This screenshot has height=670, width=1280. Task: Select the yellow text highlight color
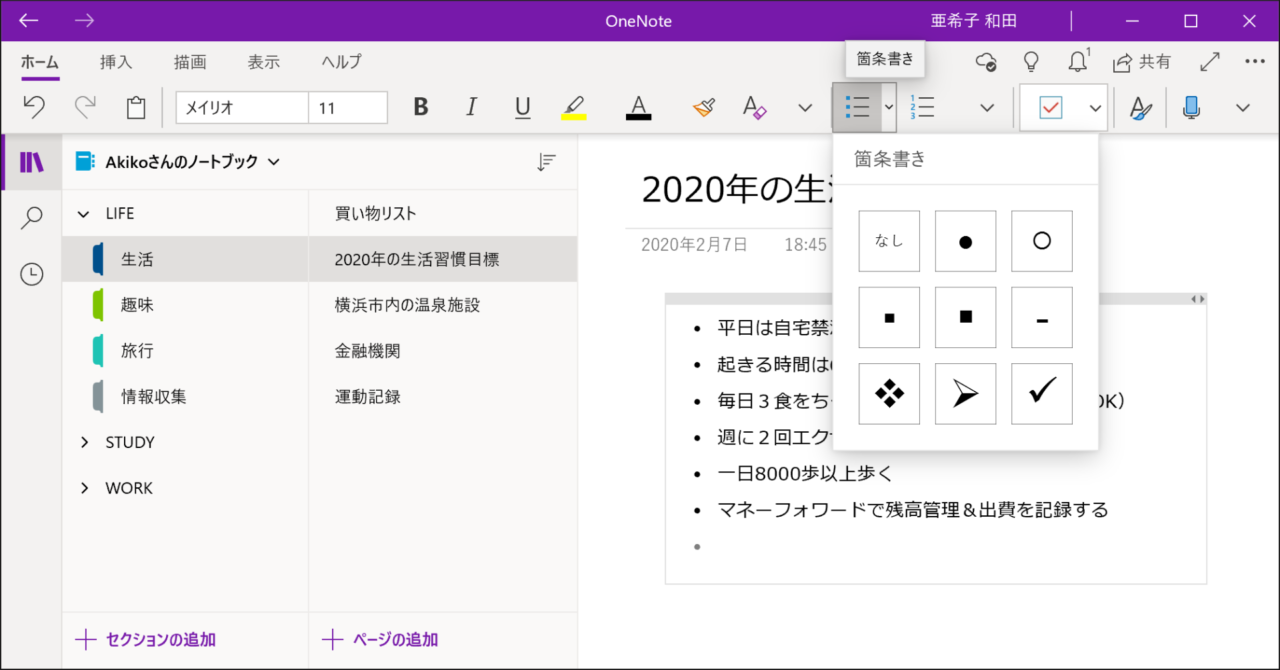(573, 108)
